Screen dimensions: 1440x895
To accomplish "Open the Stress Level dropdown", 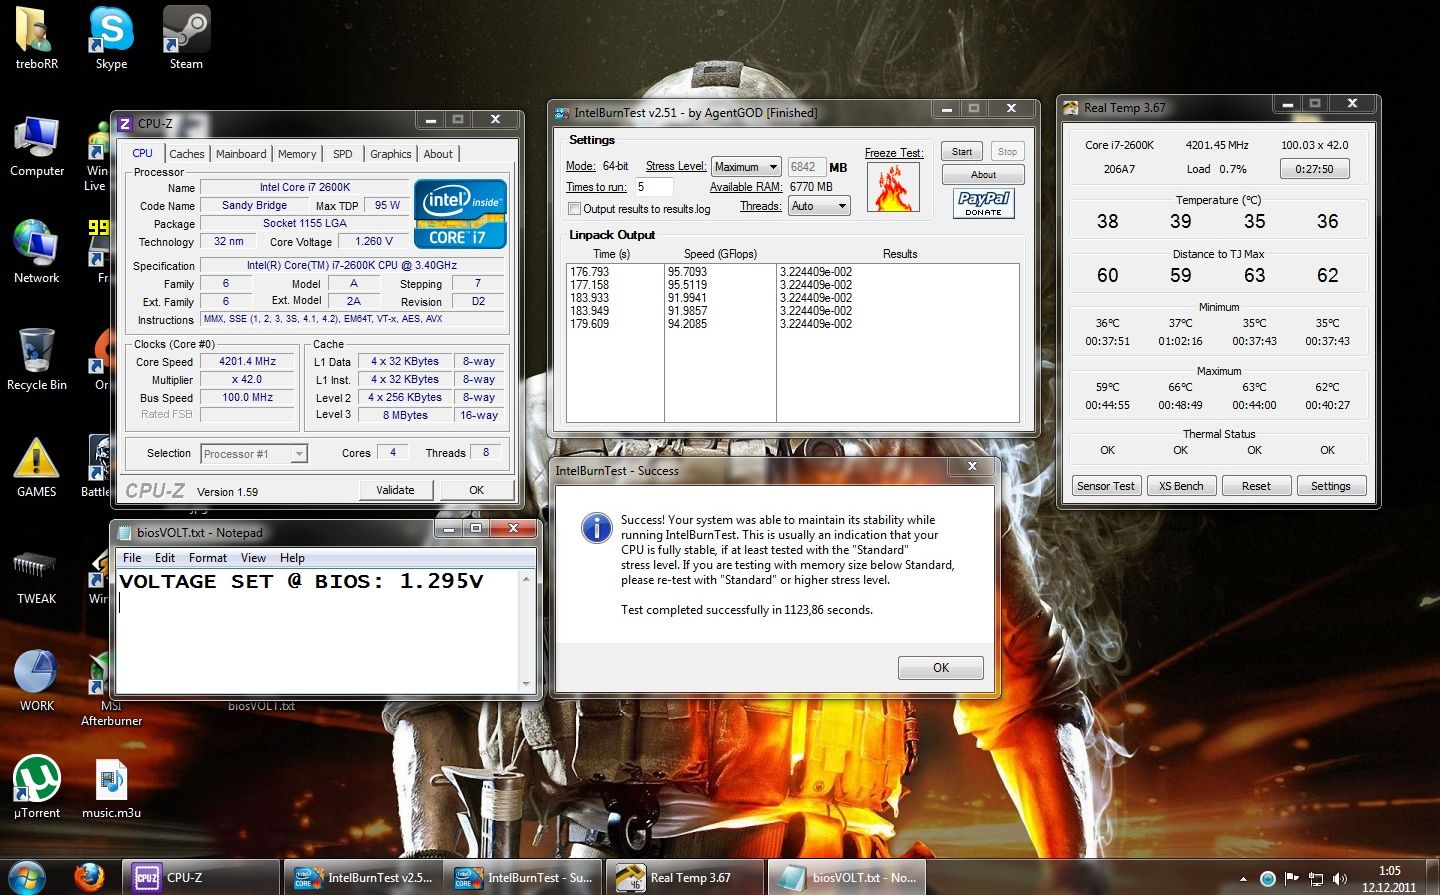I will [746, 167].
